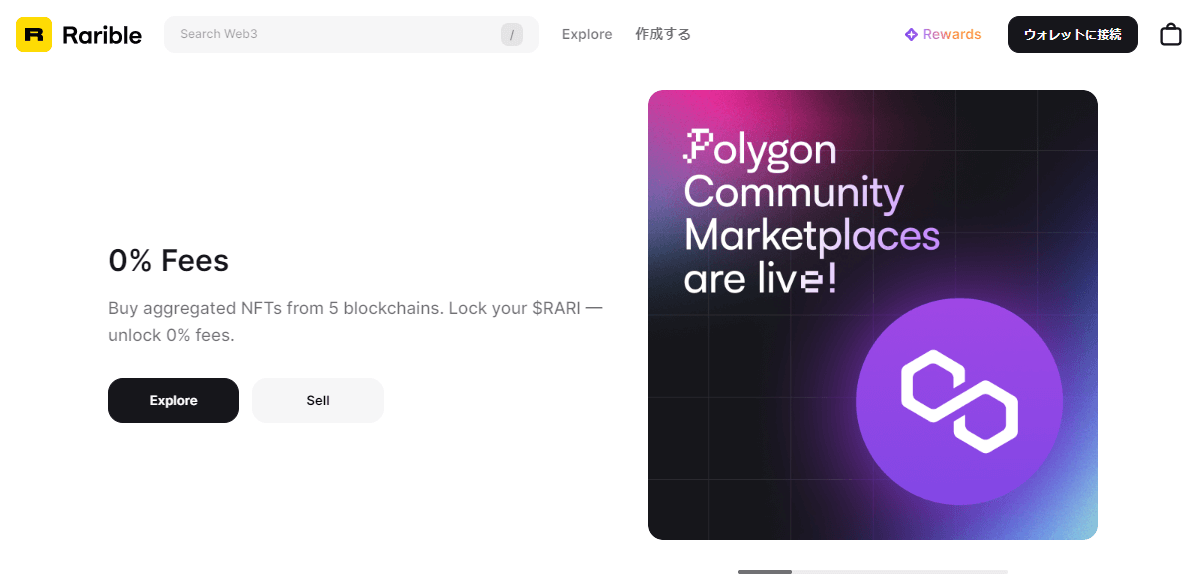Image resolution: width=1200 pixels, height=580 pixels.
Task: Click the 0% Fees heading
Action: [x=168, y=261]
